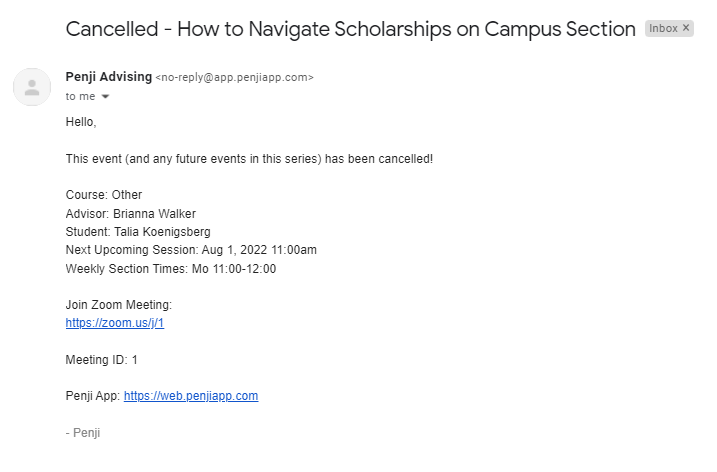The width and height of the screenshot is (717, 472).
Task: Click the sender's profile avatar icon
Action: click(32, 87)
